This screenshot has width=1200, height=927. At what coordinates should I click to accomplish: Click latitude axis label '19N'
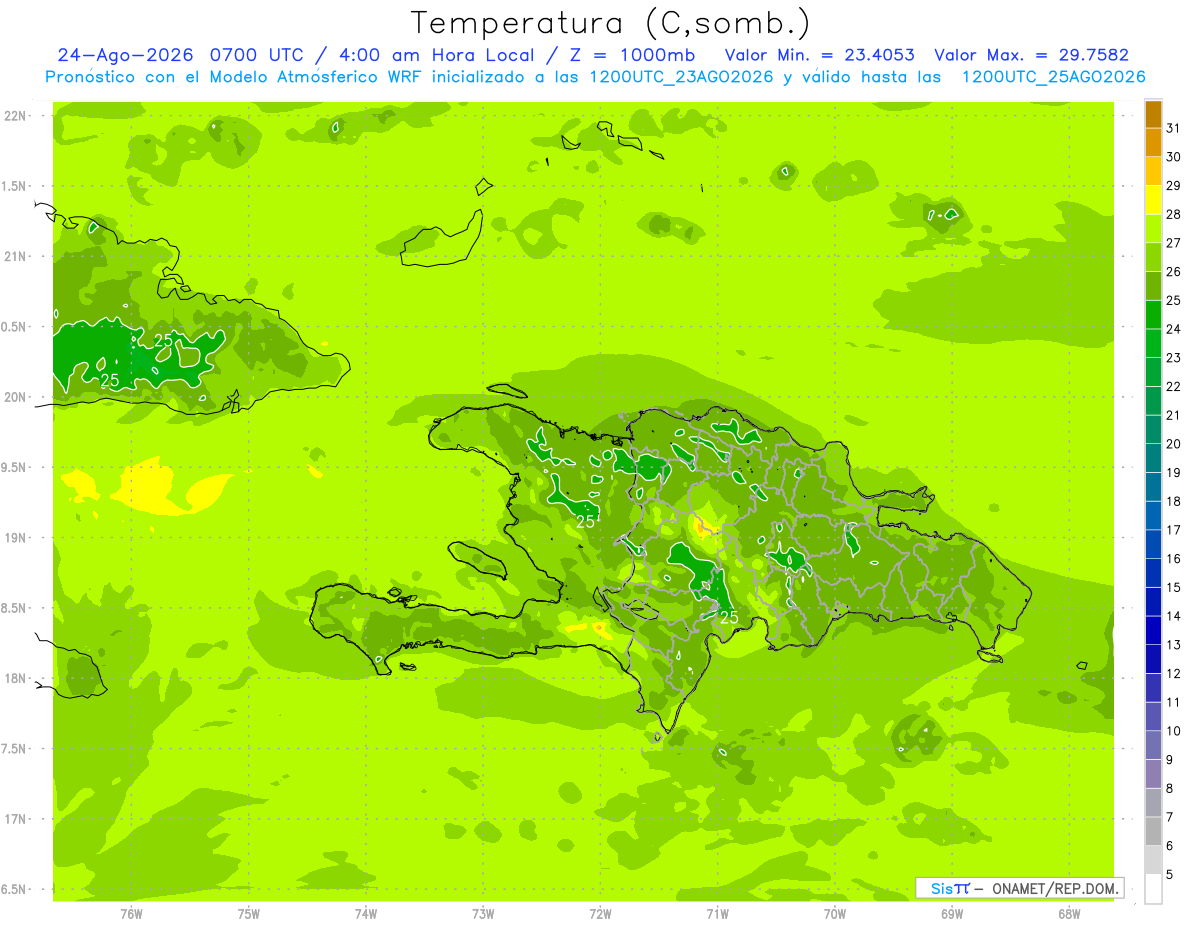17,538
